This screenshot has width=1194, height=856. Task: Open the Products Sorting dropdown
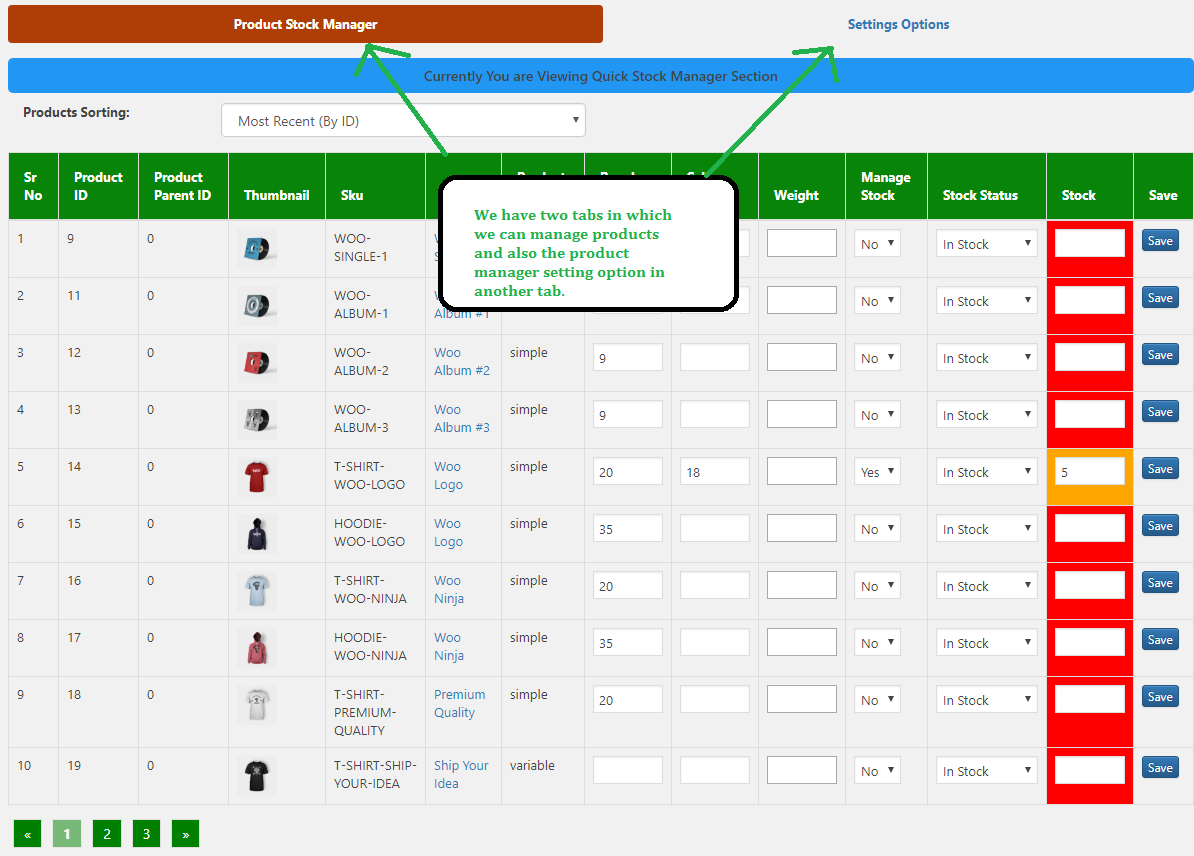click(403, 119)
